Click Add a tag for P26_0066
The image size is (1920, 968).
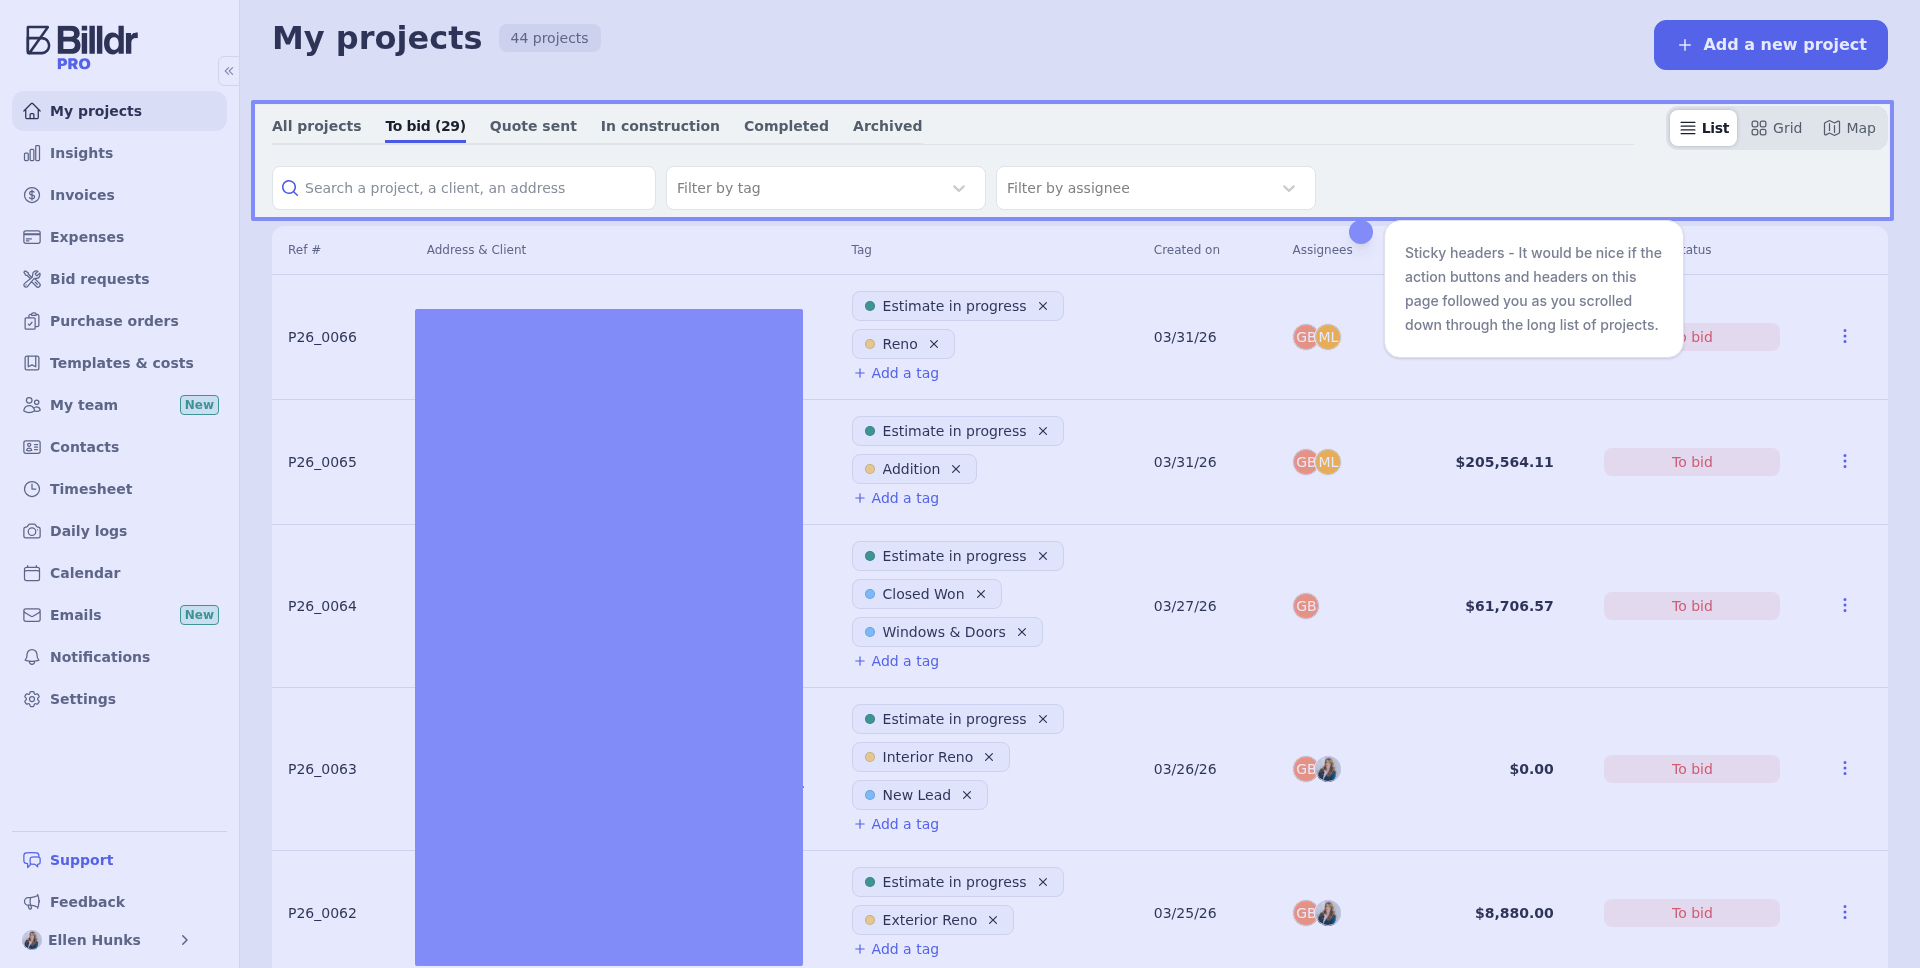[x=897, y=373]
